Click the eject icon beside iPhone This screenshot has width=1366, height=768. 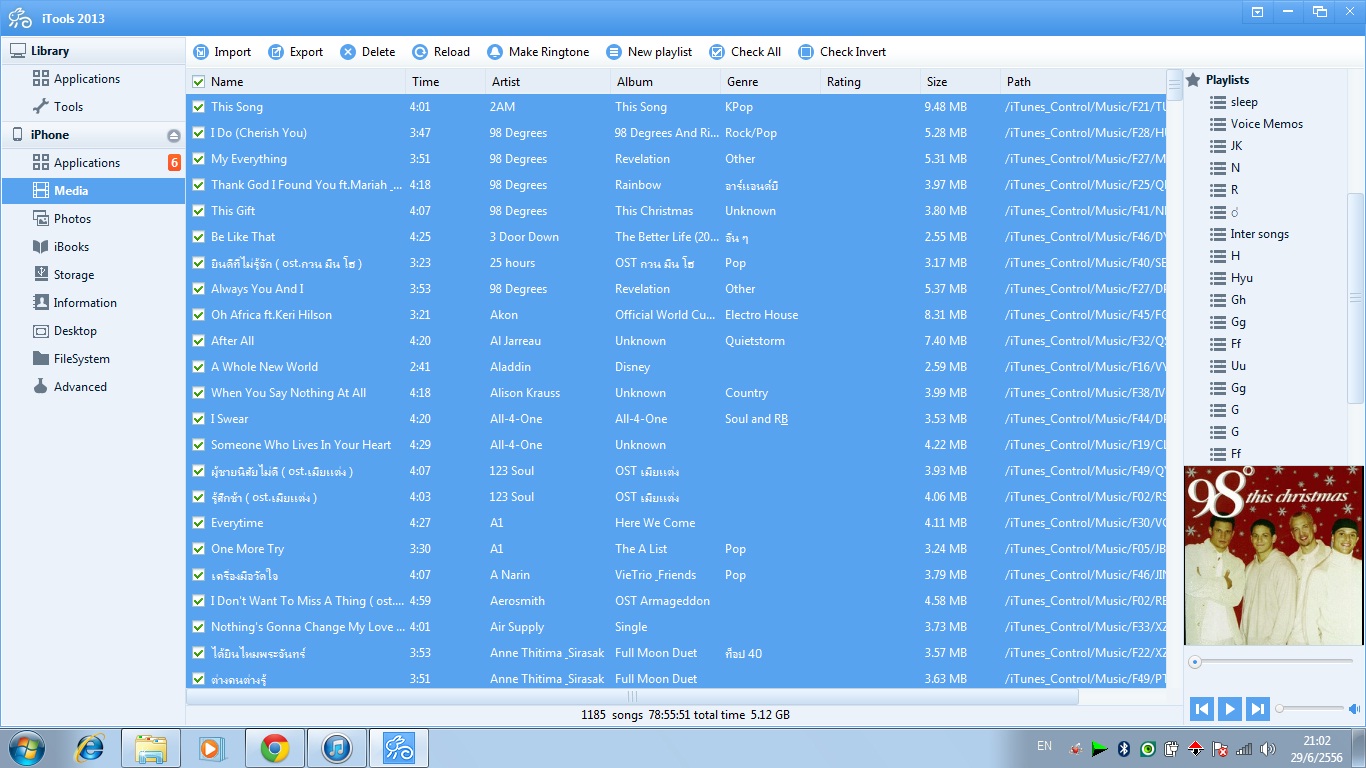(x=173, y=136)
